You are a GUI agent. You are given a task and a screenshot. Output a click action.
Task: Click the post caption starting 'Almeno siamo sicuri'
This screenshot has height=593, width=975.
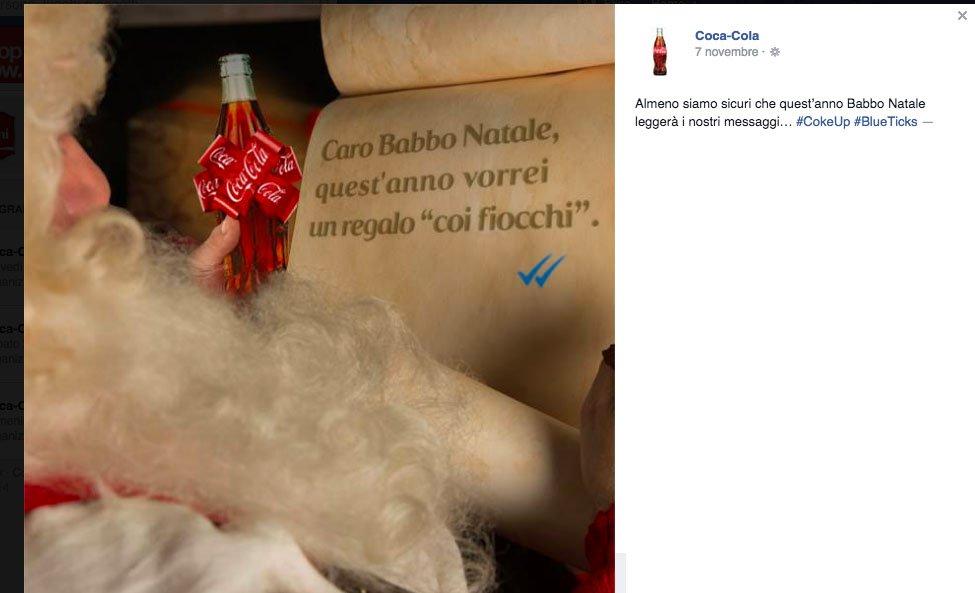click(x=783, y=113)
